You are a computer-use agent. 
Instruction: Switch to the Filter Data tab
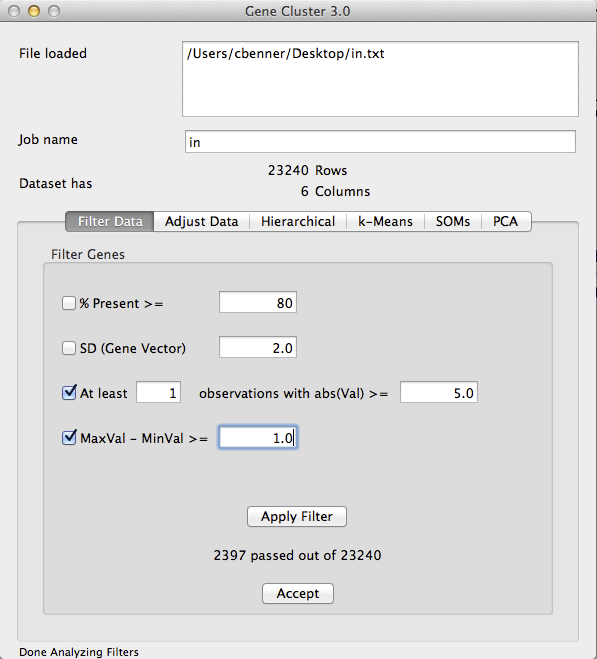[110, 221]
